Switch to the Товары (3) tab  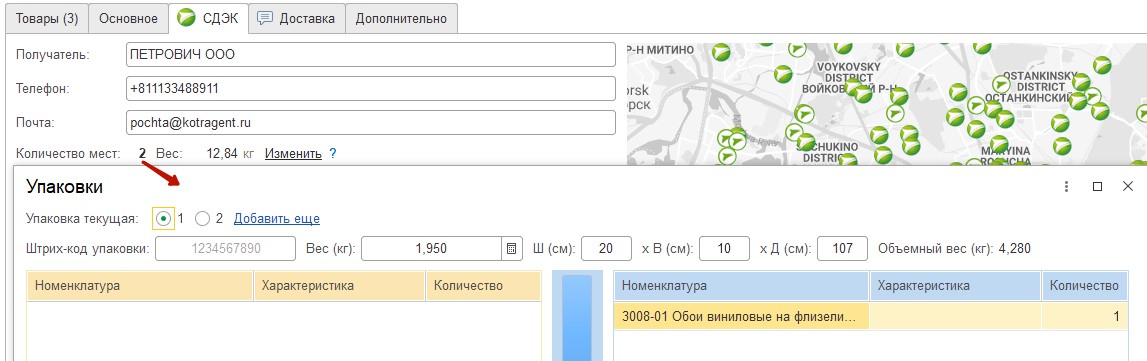[x=47, y=18]
